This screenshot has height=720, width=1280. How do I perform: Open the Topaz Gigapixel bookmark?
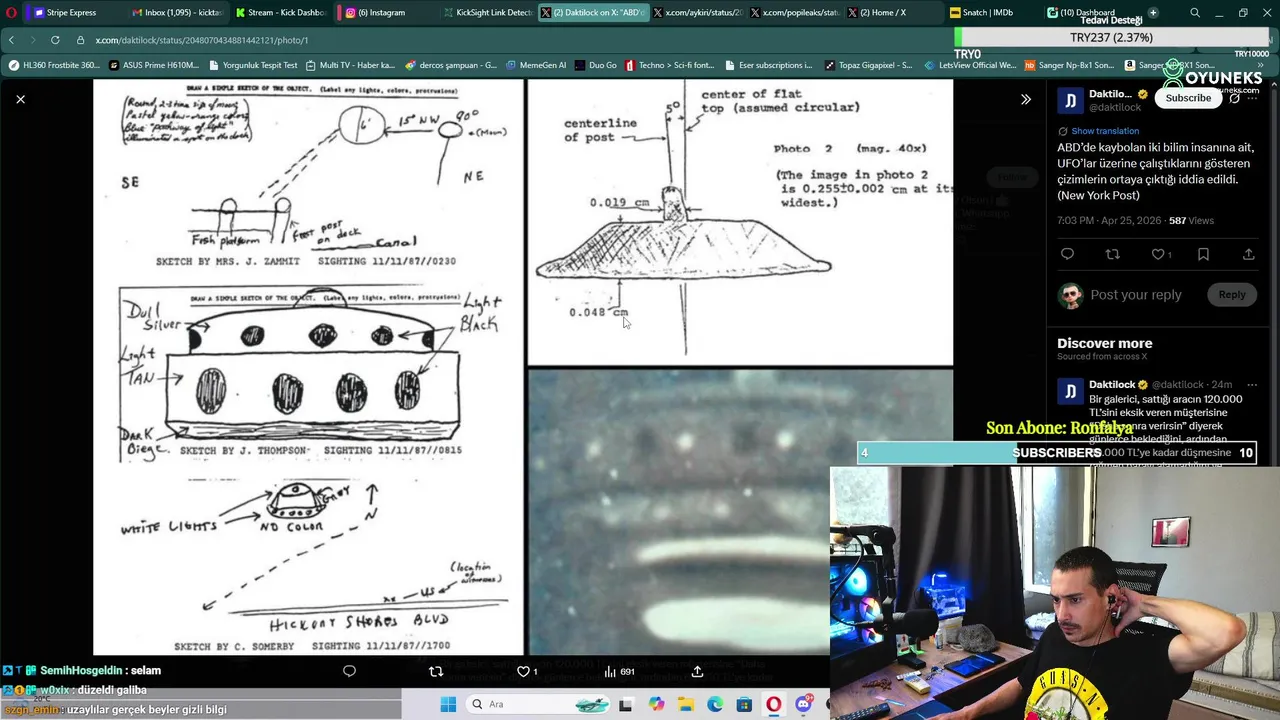click(869, 65)
